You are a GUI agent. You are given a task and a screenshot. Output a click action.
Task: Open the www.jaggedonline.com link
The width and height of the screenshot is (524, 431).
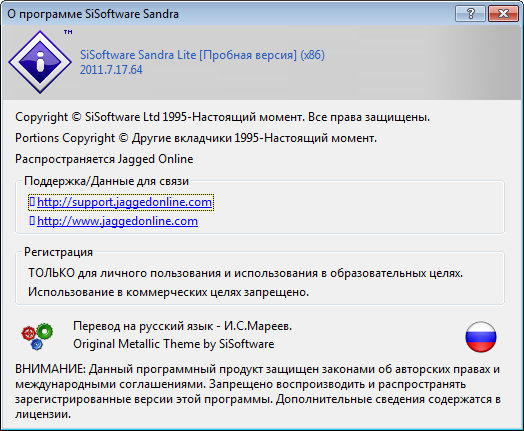click(117, 221)
